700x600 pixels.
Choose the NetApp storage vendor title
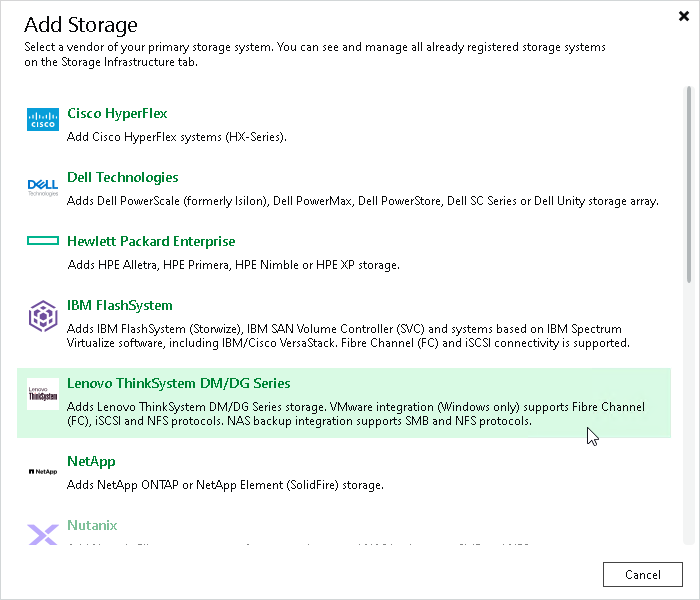[91, 461]
